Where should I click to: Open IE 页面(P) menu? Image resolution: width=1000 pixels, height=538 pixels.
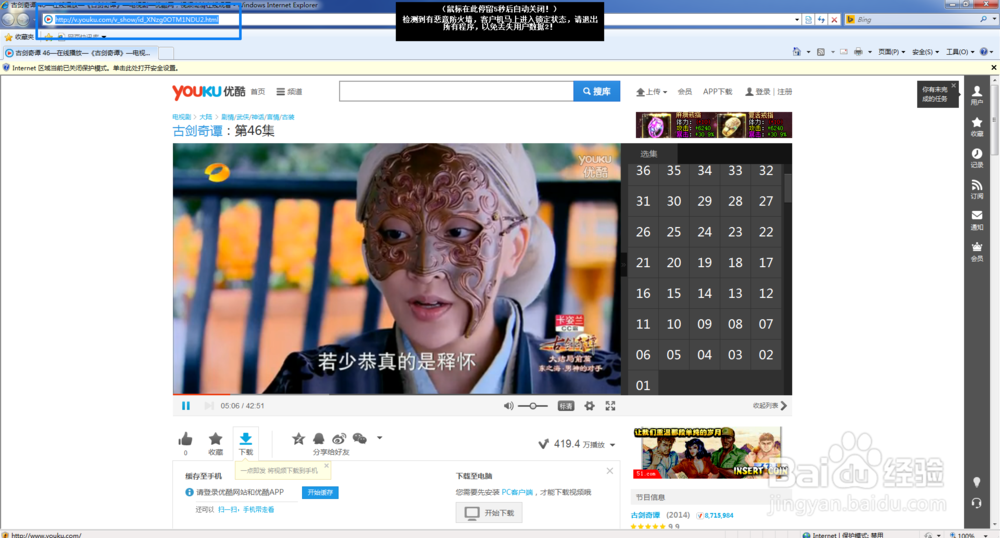tap(891, 52)
